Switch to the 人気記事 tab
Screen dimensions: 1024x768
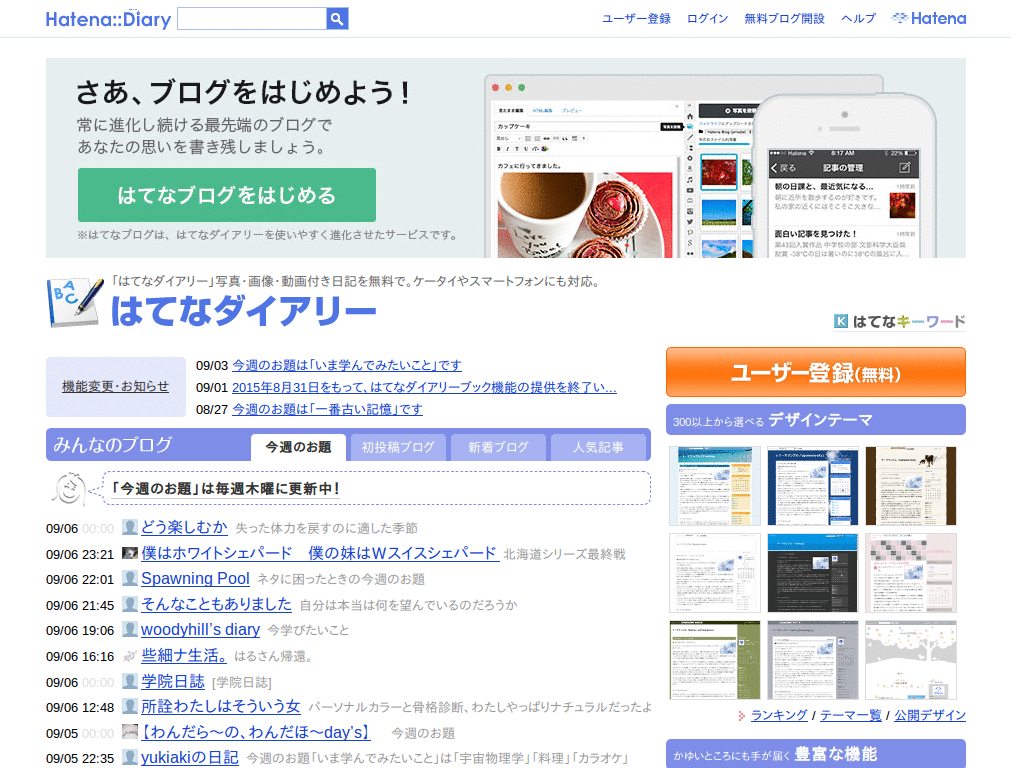[x=600, y=447]
